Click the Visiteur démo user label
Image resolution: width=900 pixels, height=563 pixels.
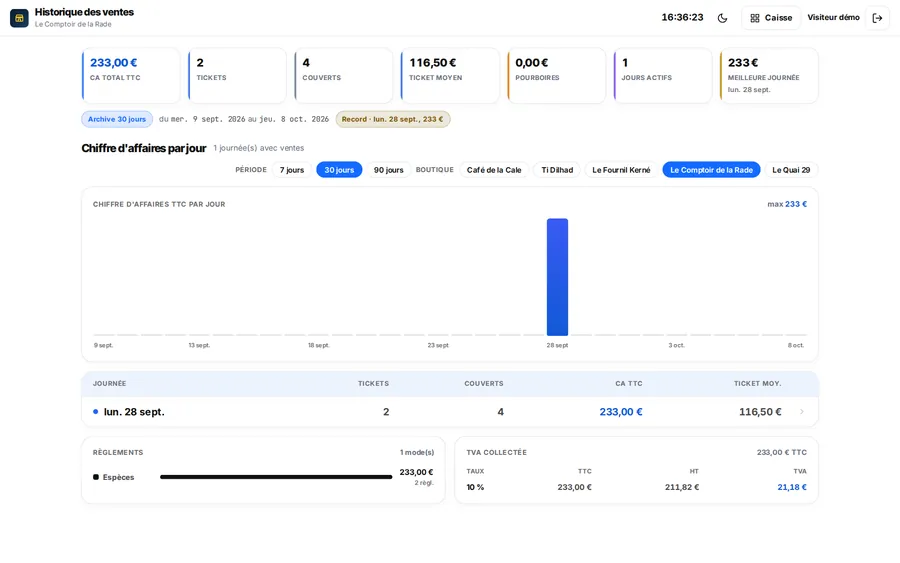(833, 17)
